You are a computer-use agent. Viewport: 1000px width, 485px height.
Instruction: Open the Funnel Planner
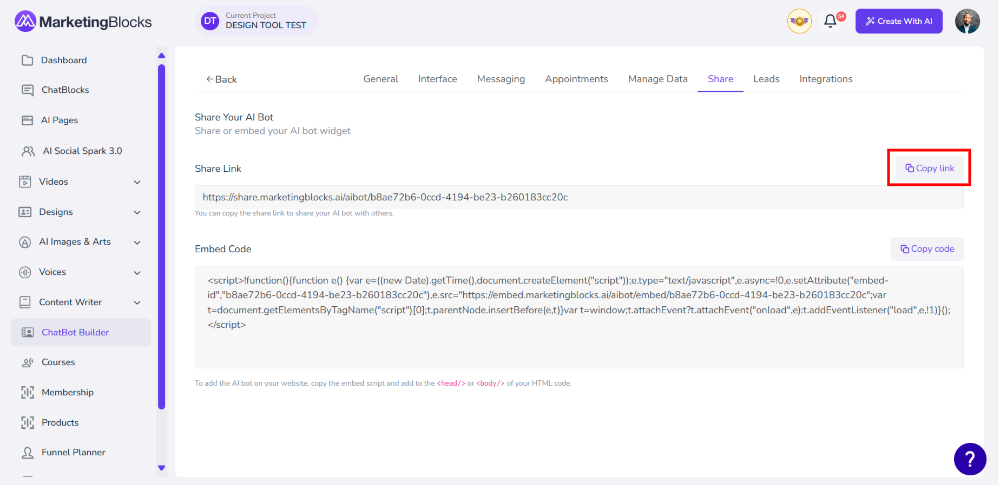coord(73,452)
